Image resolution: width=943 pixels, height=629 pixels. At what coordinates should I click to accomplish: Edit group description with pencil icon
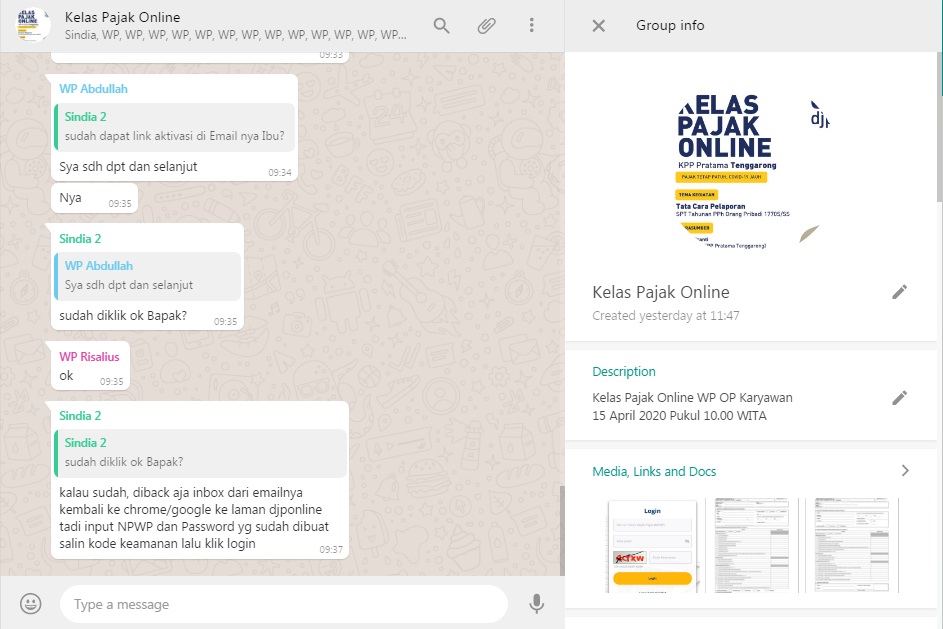pos(900,398)
